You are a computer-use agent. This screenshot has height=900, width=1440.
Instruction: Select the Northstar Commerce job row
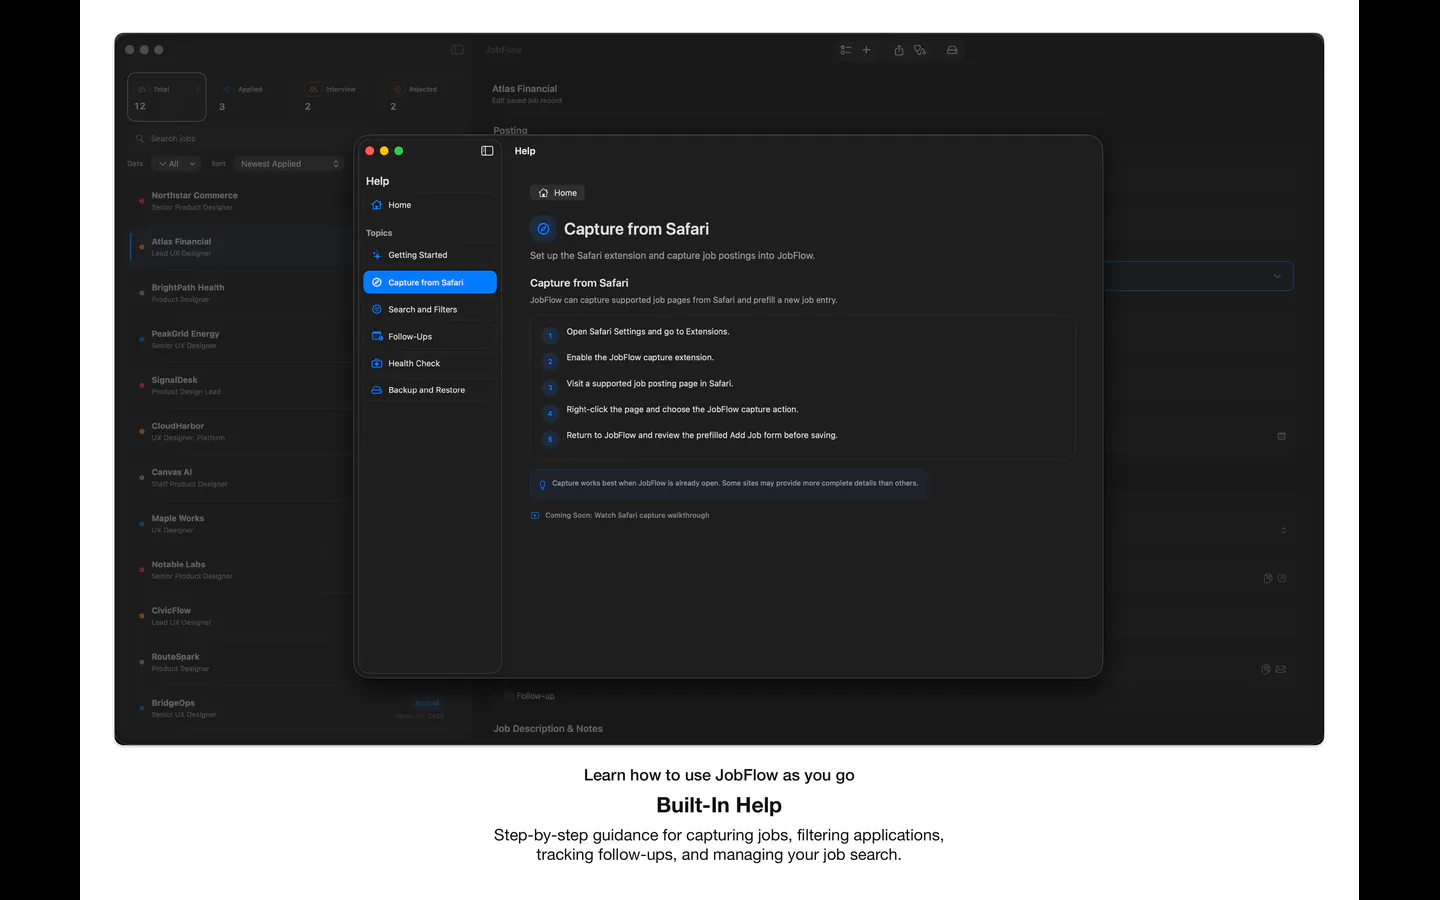click(240, 201)
